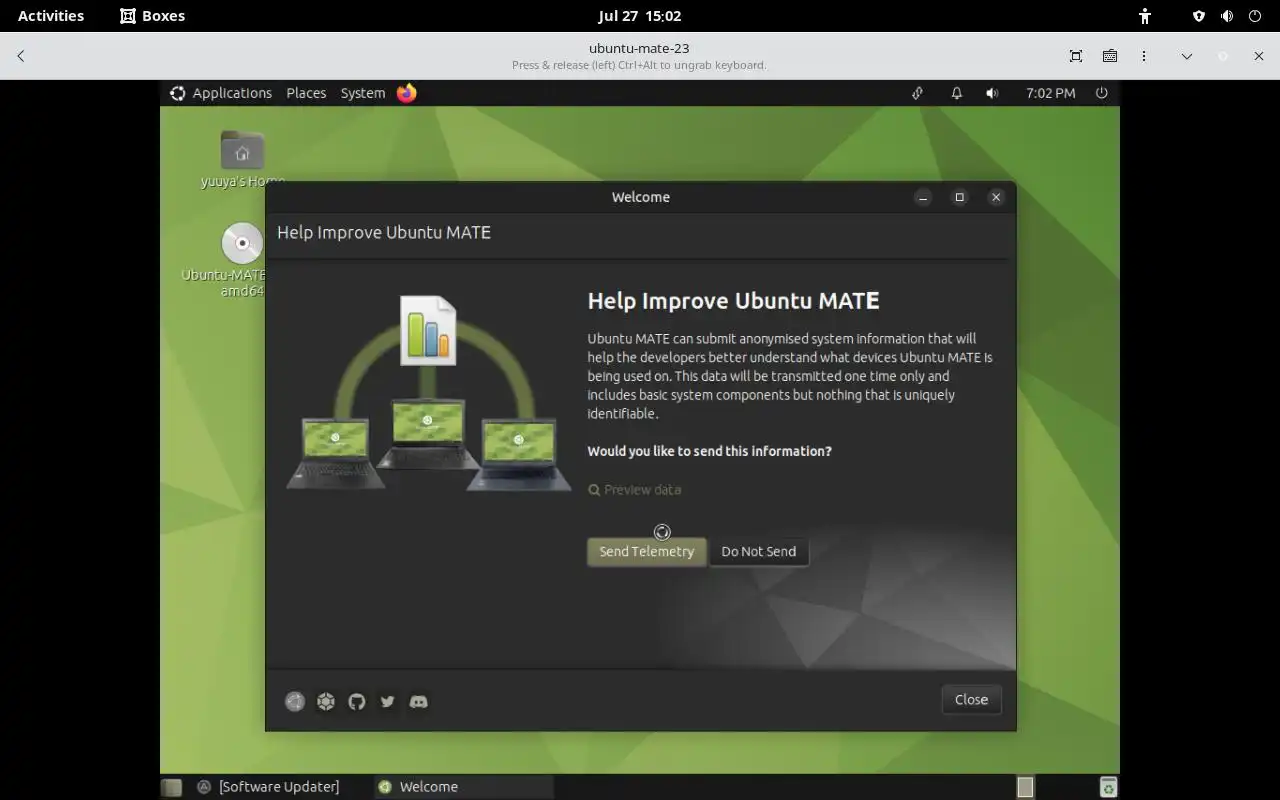Open the three-dot menu in Boxes header
This screenshot has height=800, width=1280.
pos(1144,56)
